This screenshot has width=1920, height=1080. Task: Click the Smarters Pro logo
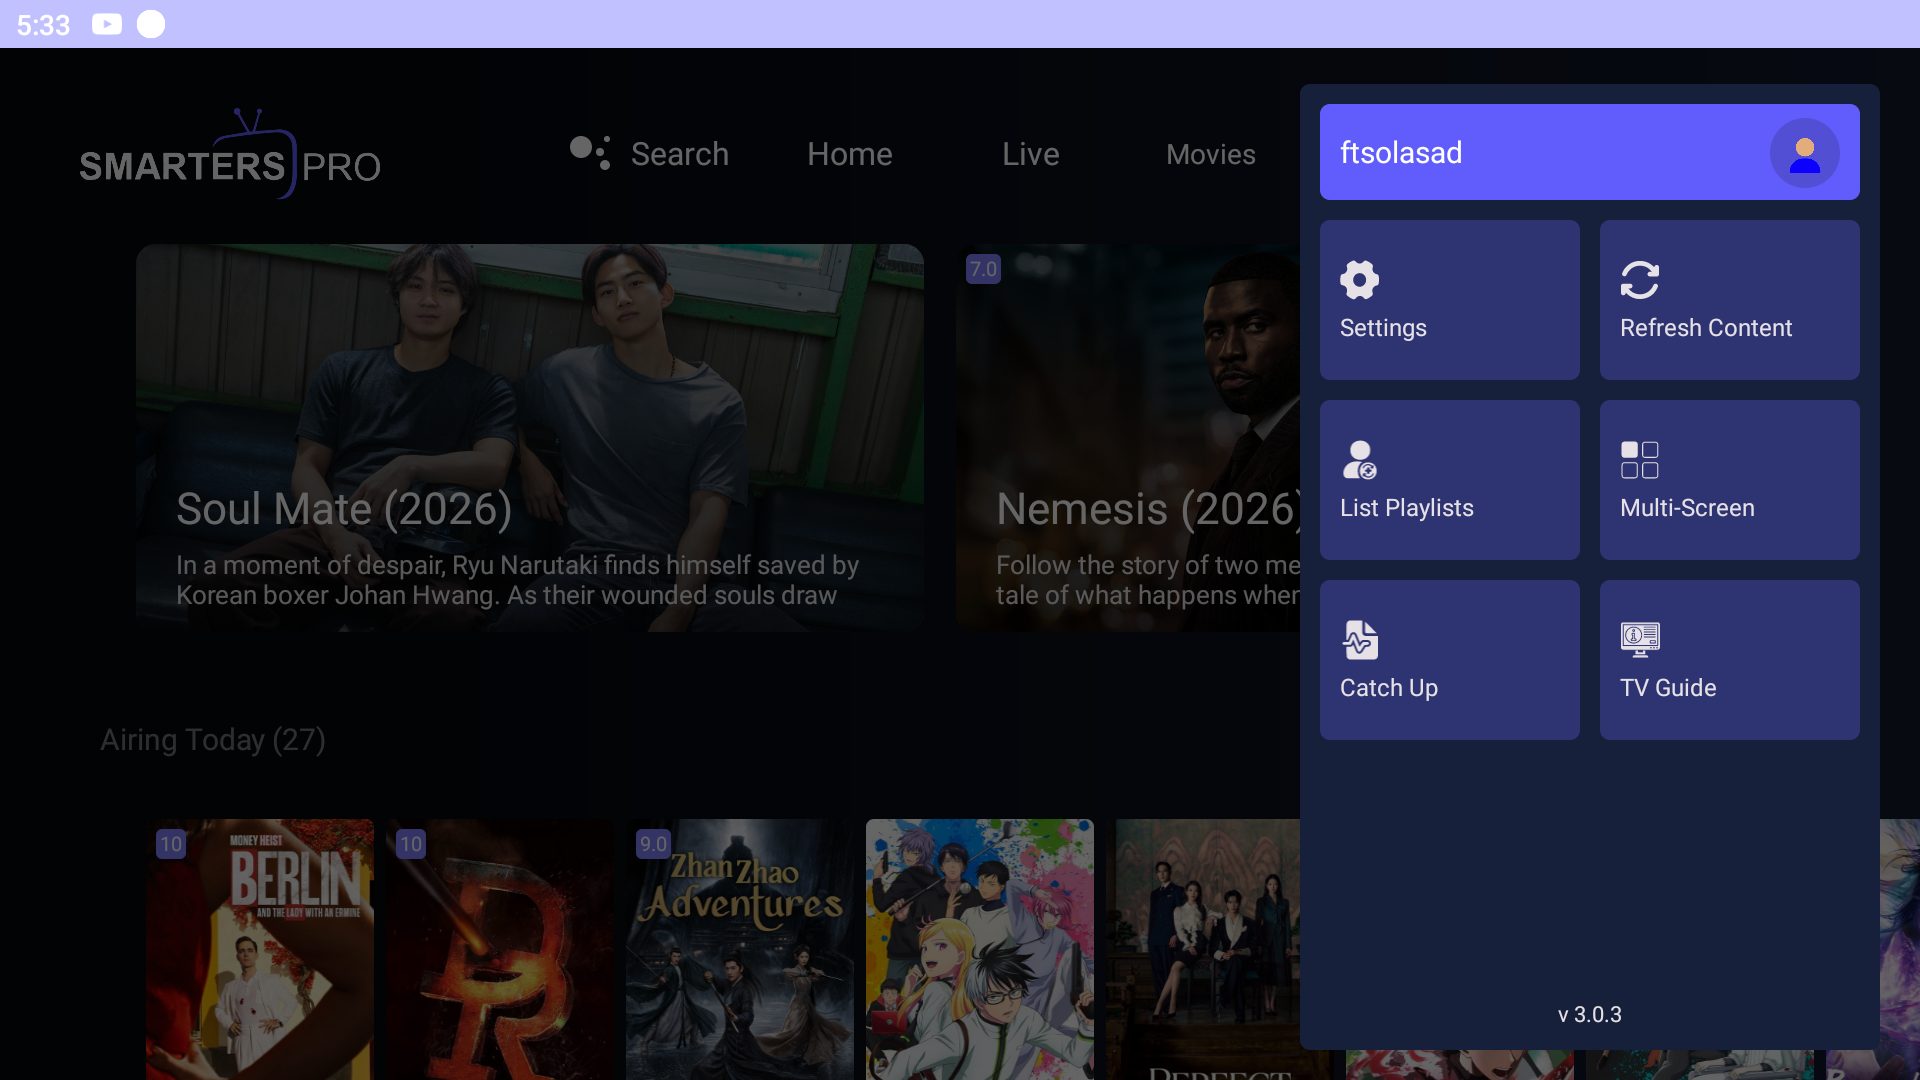[x=230, y=155]
